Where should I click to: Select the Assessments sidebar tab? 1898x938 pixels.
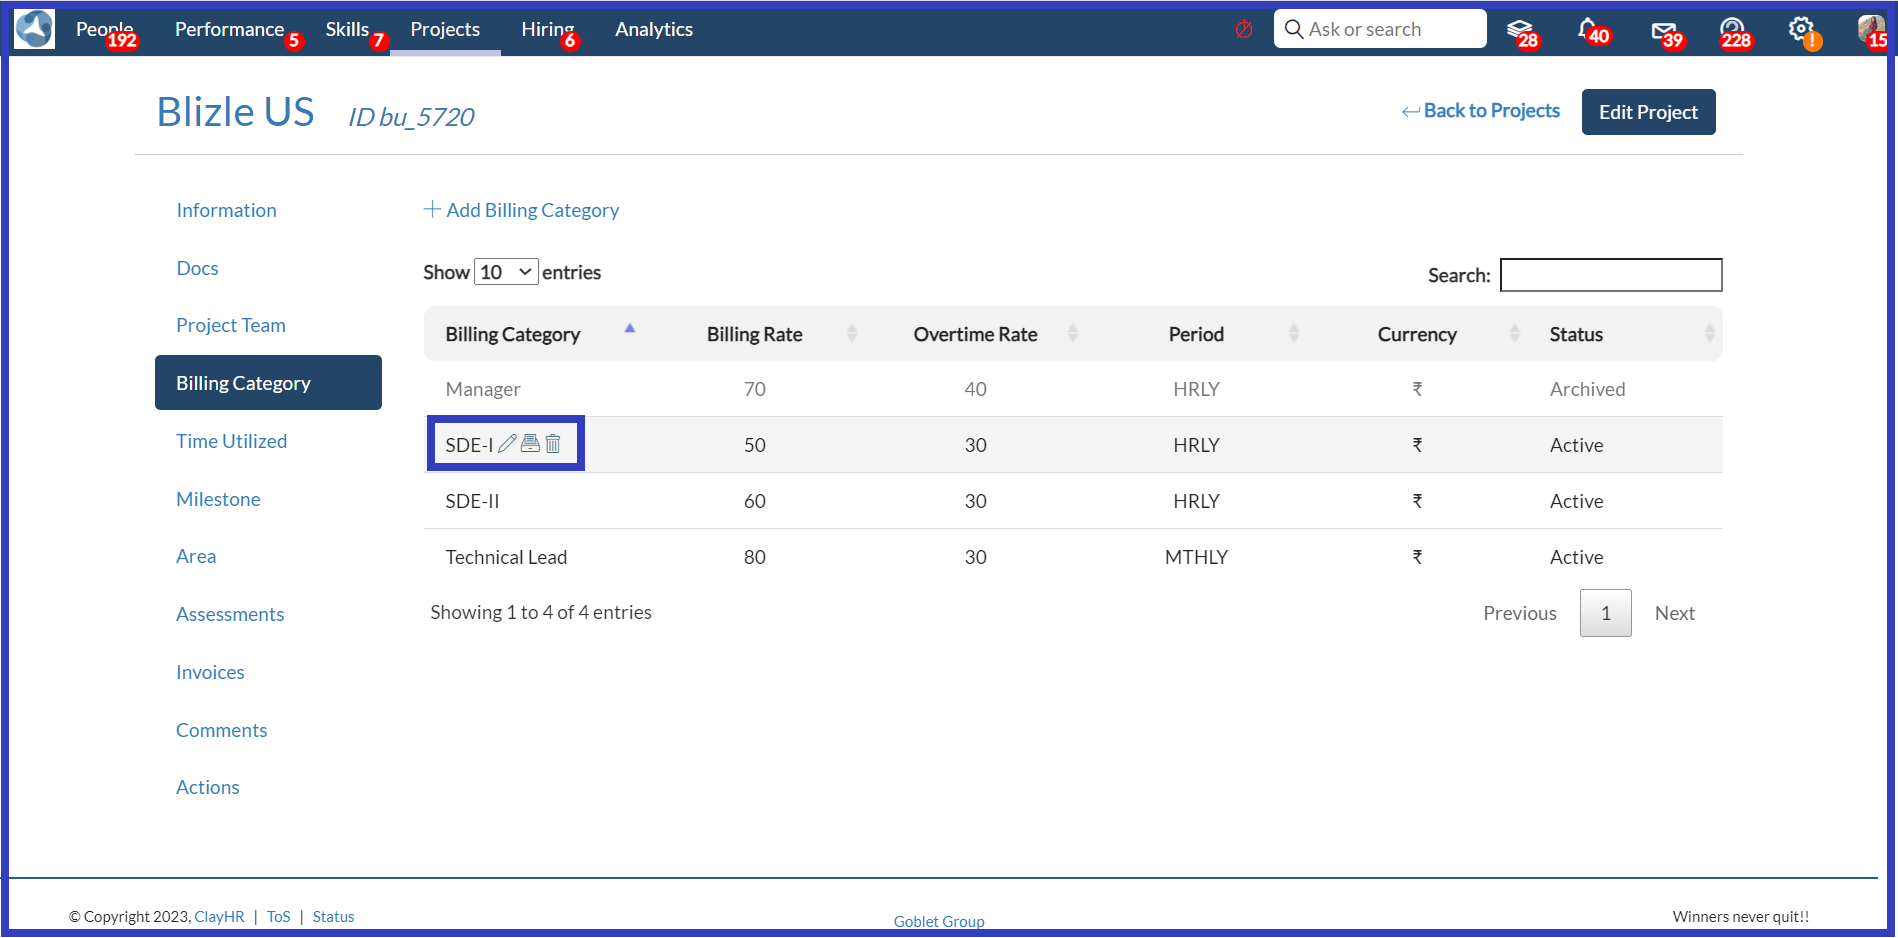pyautogui.click(x=230, y=614)
